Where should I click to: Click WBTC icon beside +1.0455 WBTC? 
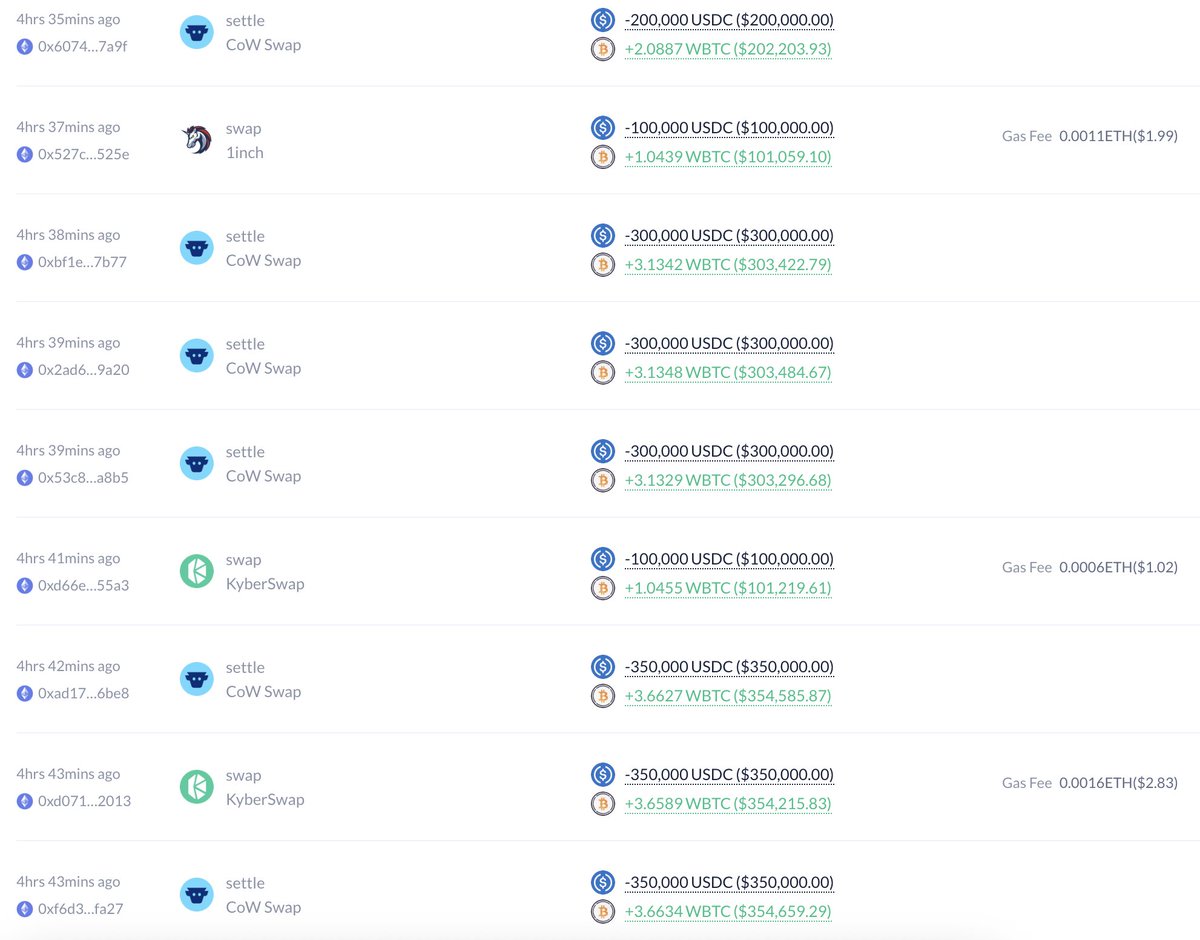click(603, 589)
